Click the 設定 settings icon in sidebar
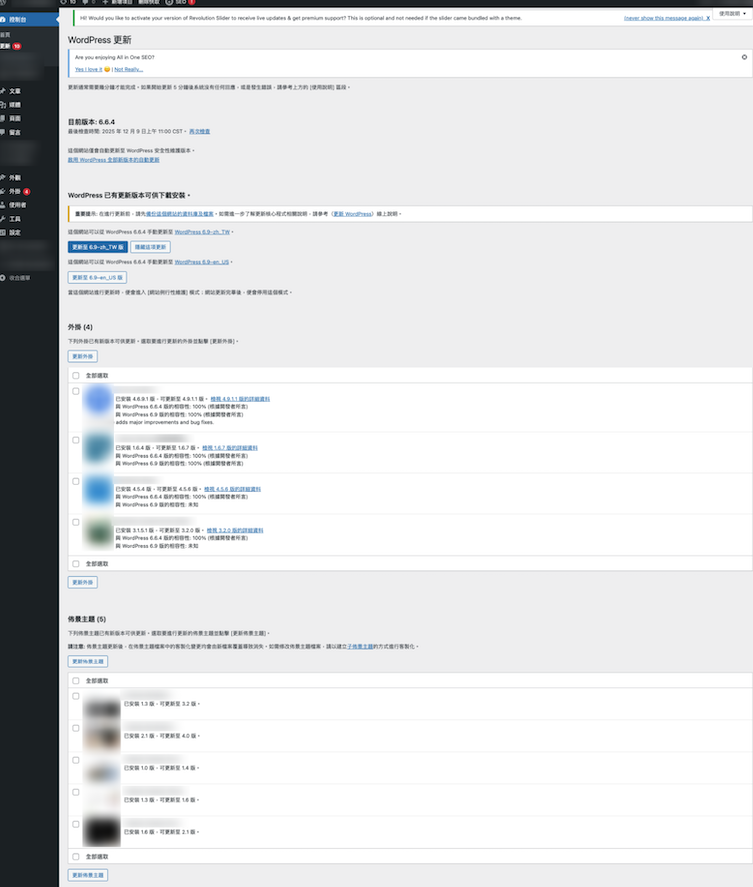The height and width of the screenshot is (887, 753). (x=3, y=232)
